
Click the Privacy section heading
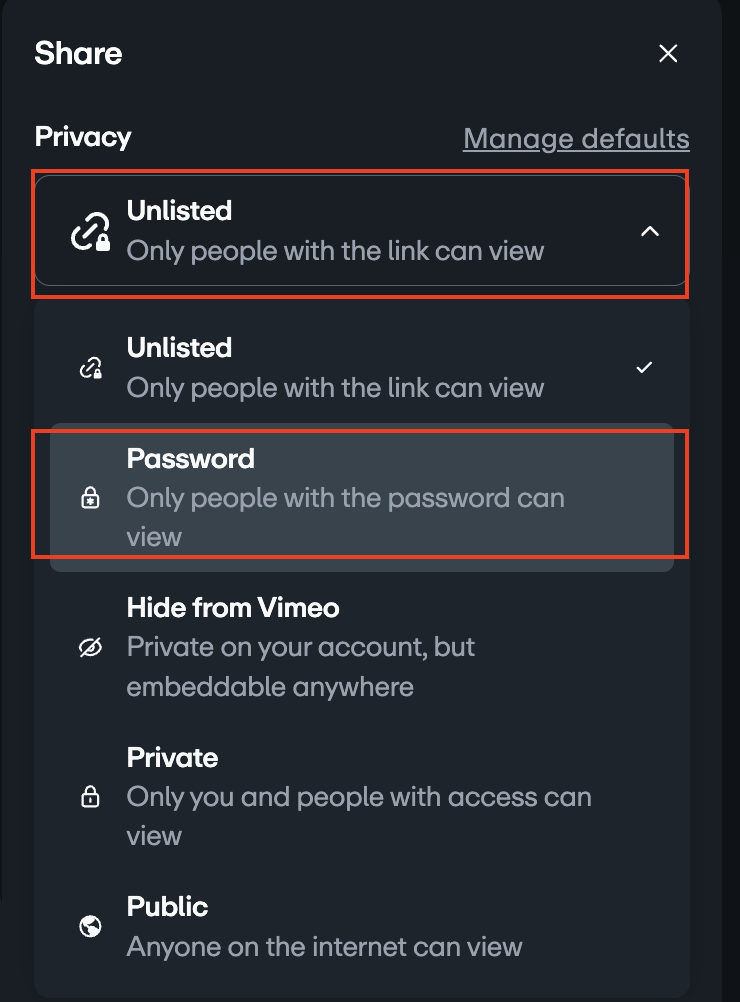(x=83, y=136)
